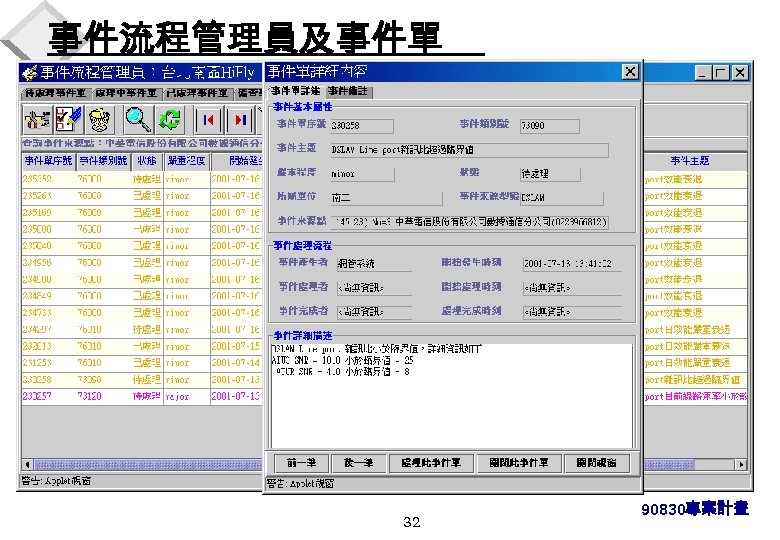Image resolution: width=780 pixels, height=540 pixels.
Task: Click 狀態 column header
Action: (147, 161)
